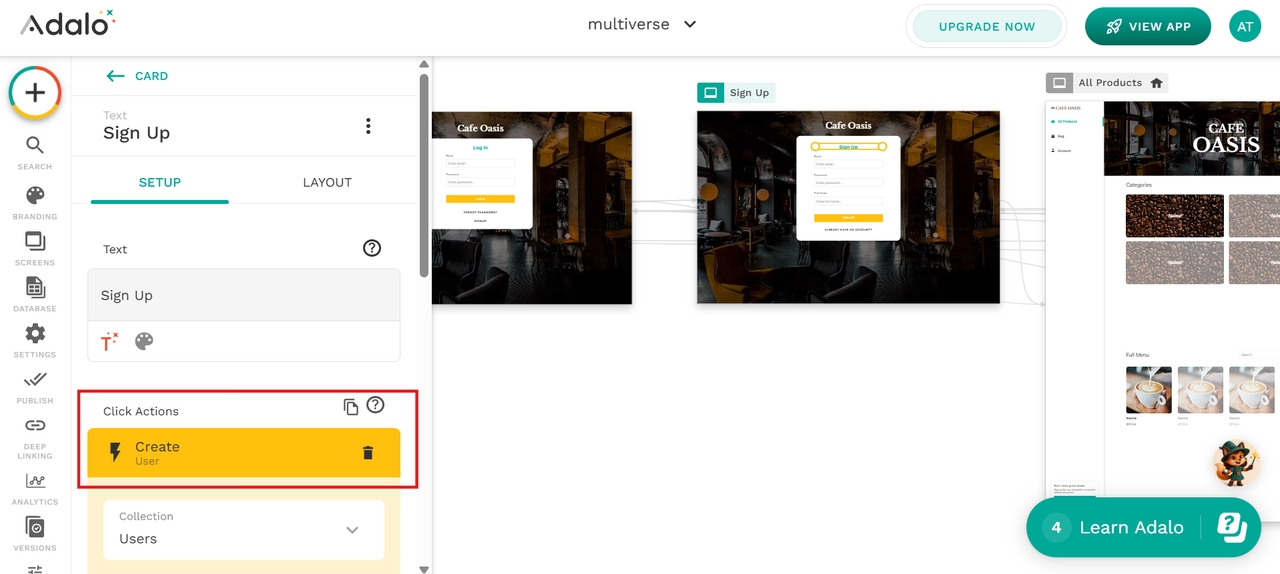
Task: Open the three-dot menu for Sign Up text
Action: [368, 126]
